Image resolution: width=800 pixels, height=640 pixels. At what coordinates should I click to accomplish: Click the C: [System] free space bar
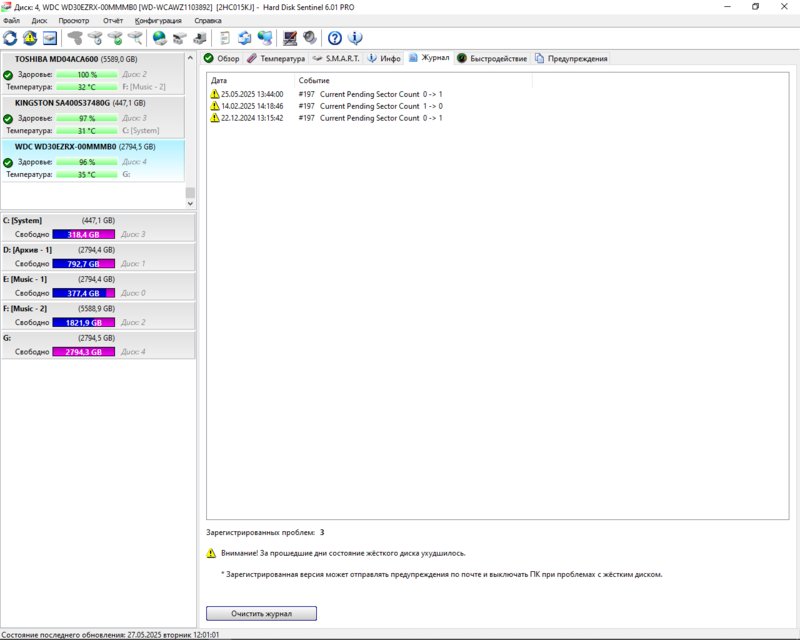pyautogui.click(x=84, y=234)
